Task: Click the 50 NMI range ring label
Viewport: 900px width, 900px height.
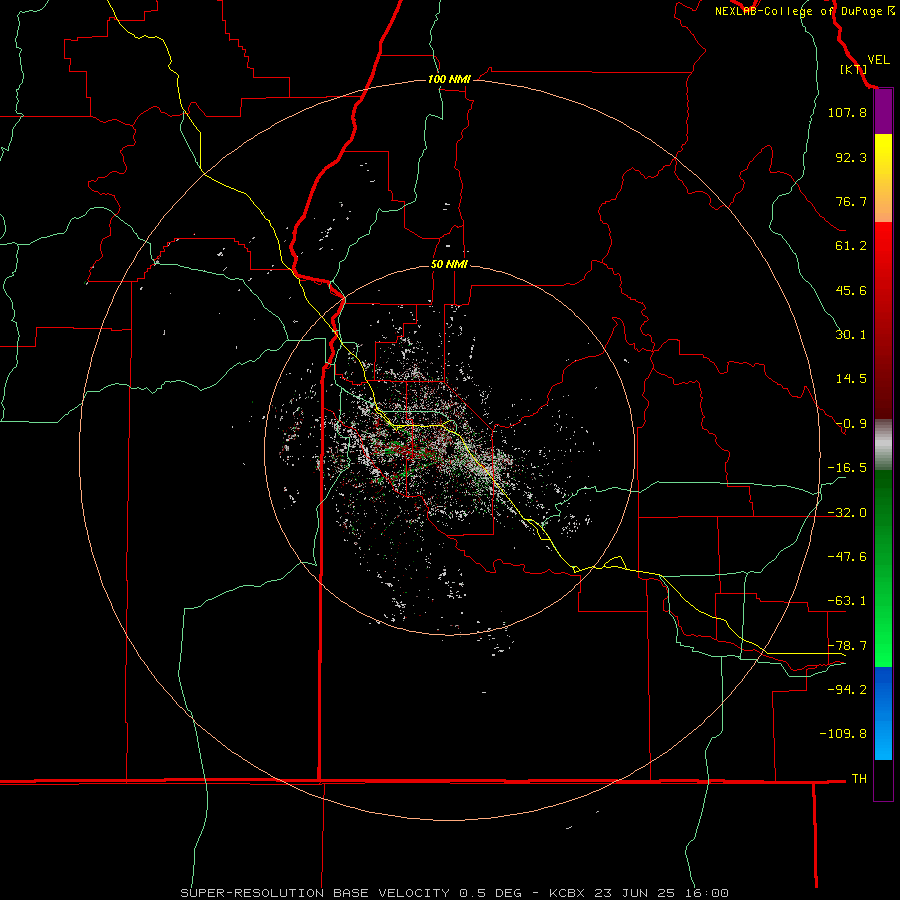Action: click(x=449, y=264)
